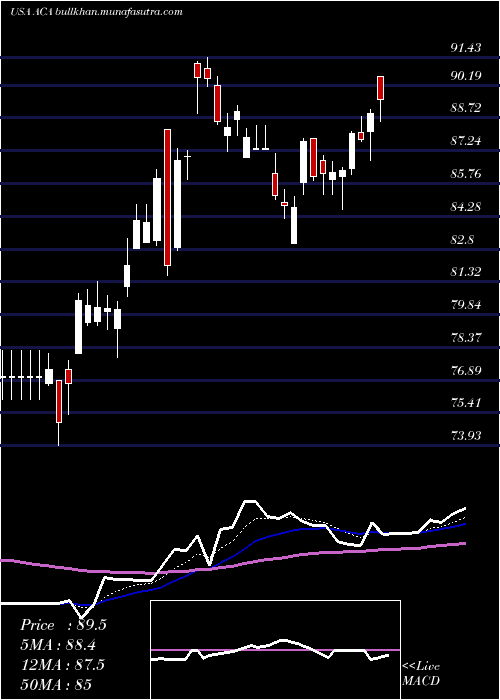
Task: Click the 73.93 price axis label
Action: pyautogui.click(x=466, y=436)
